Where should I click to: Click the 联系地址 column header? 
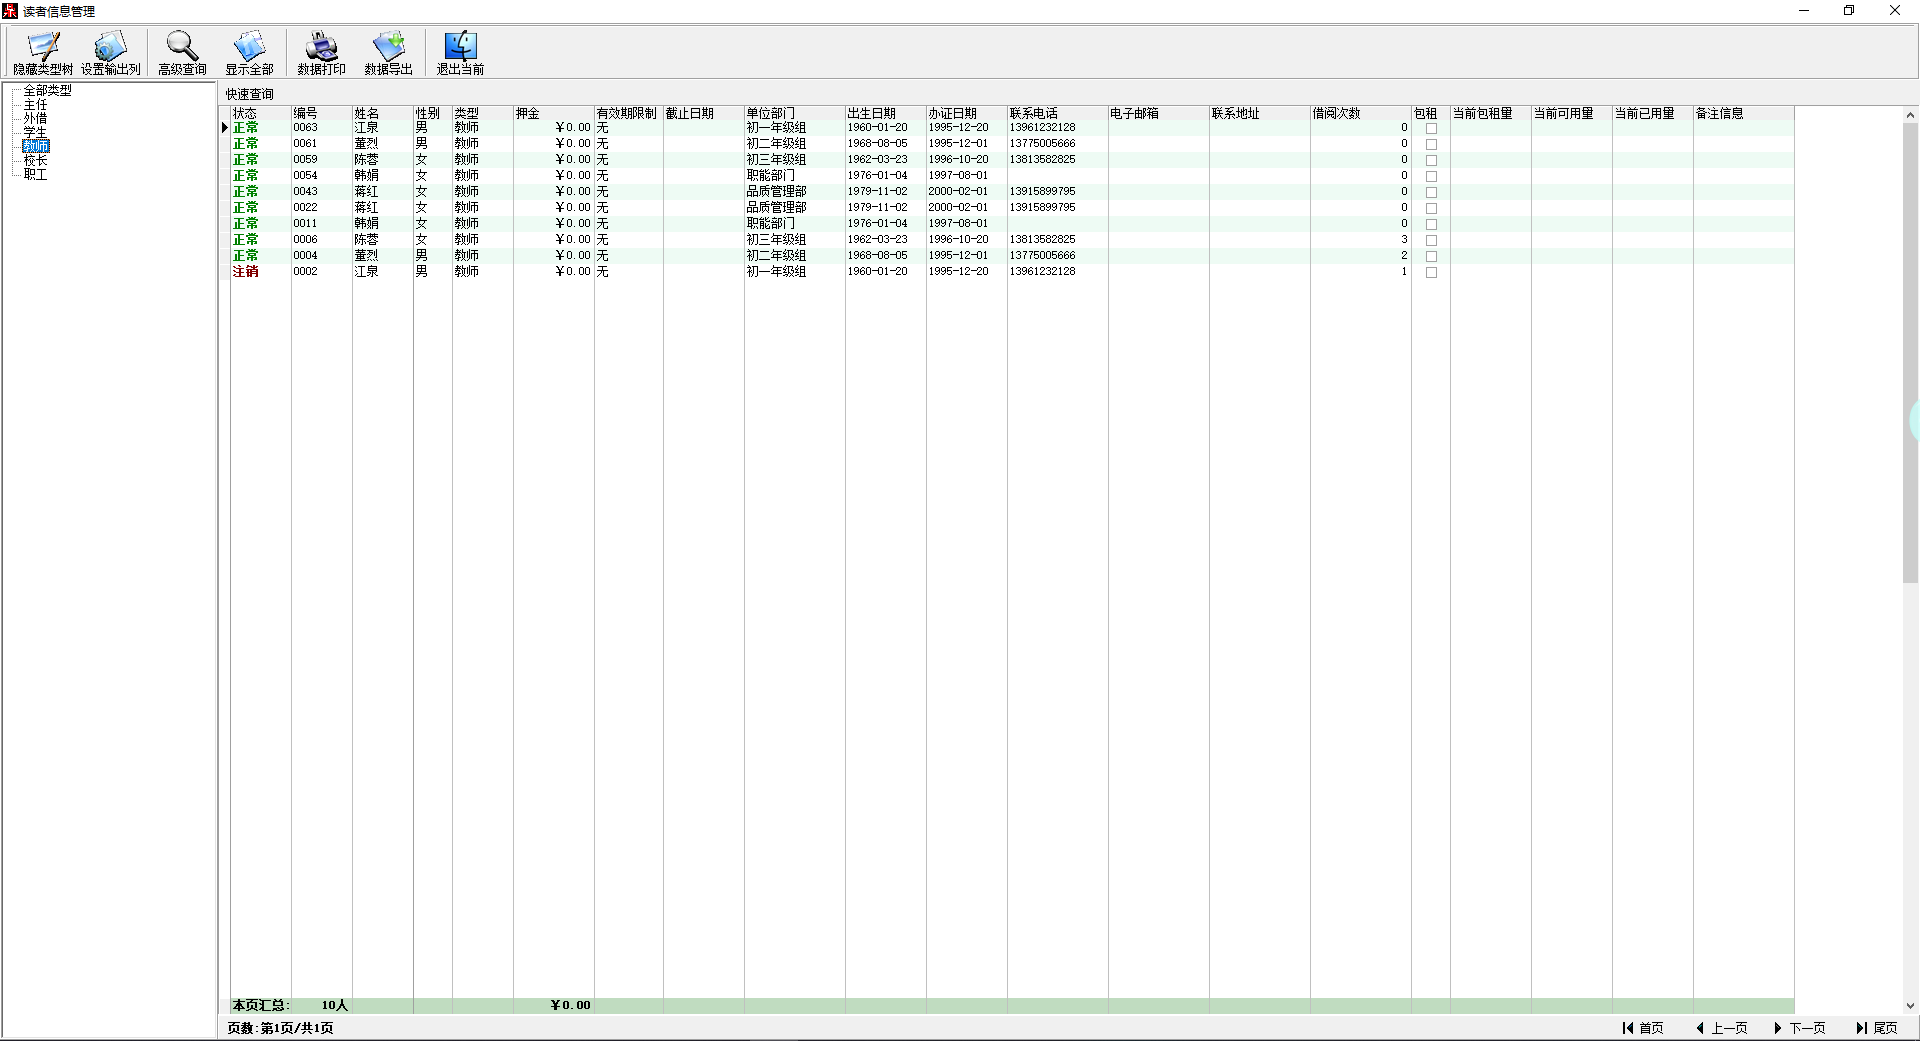[1259, 113]
